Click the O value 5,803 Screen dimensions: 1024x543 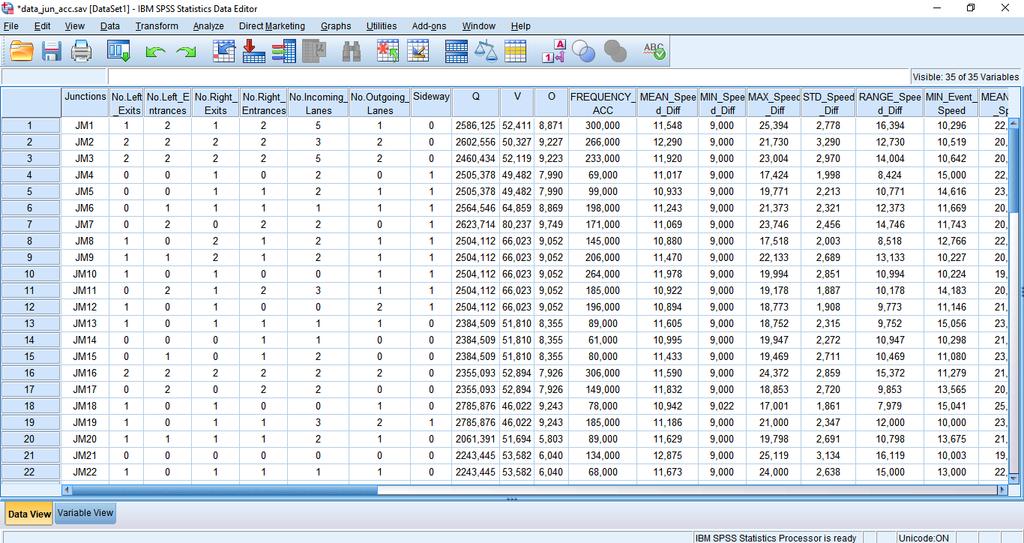(x=551, y=438)
